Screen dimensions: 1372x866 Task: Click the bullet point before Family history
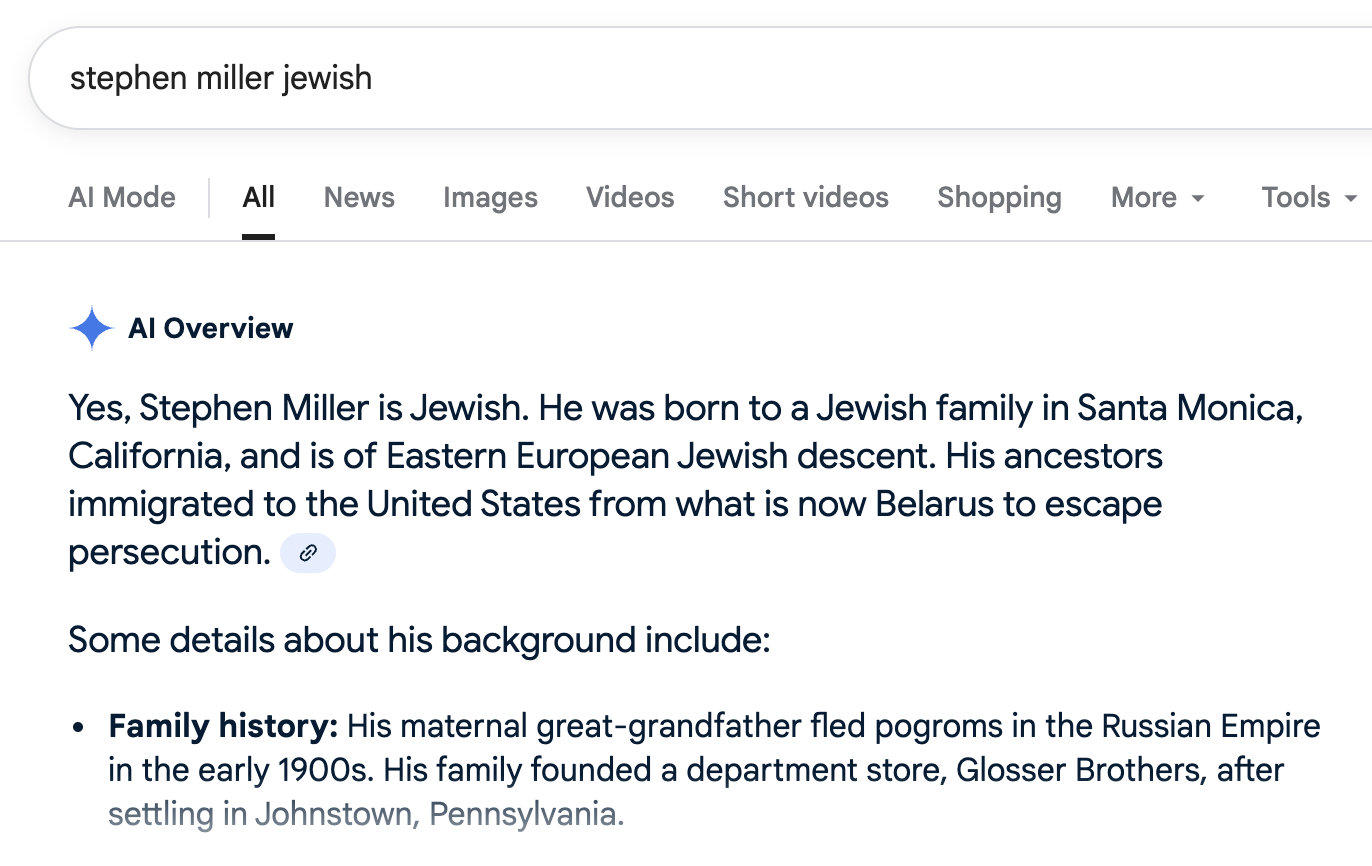(x=79, y=727)
